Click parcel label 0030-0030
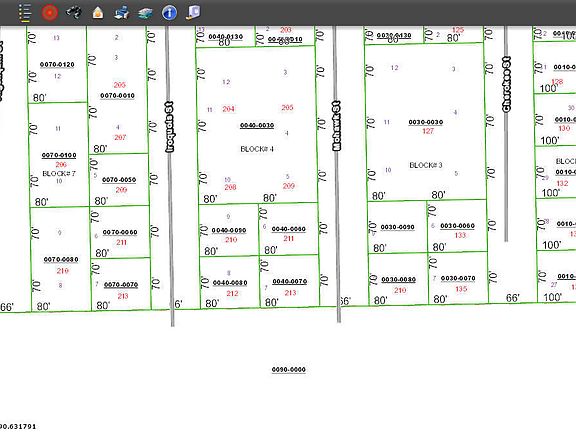Viewport: 576px width, 432px height. coord(426,122)
